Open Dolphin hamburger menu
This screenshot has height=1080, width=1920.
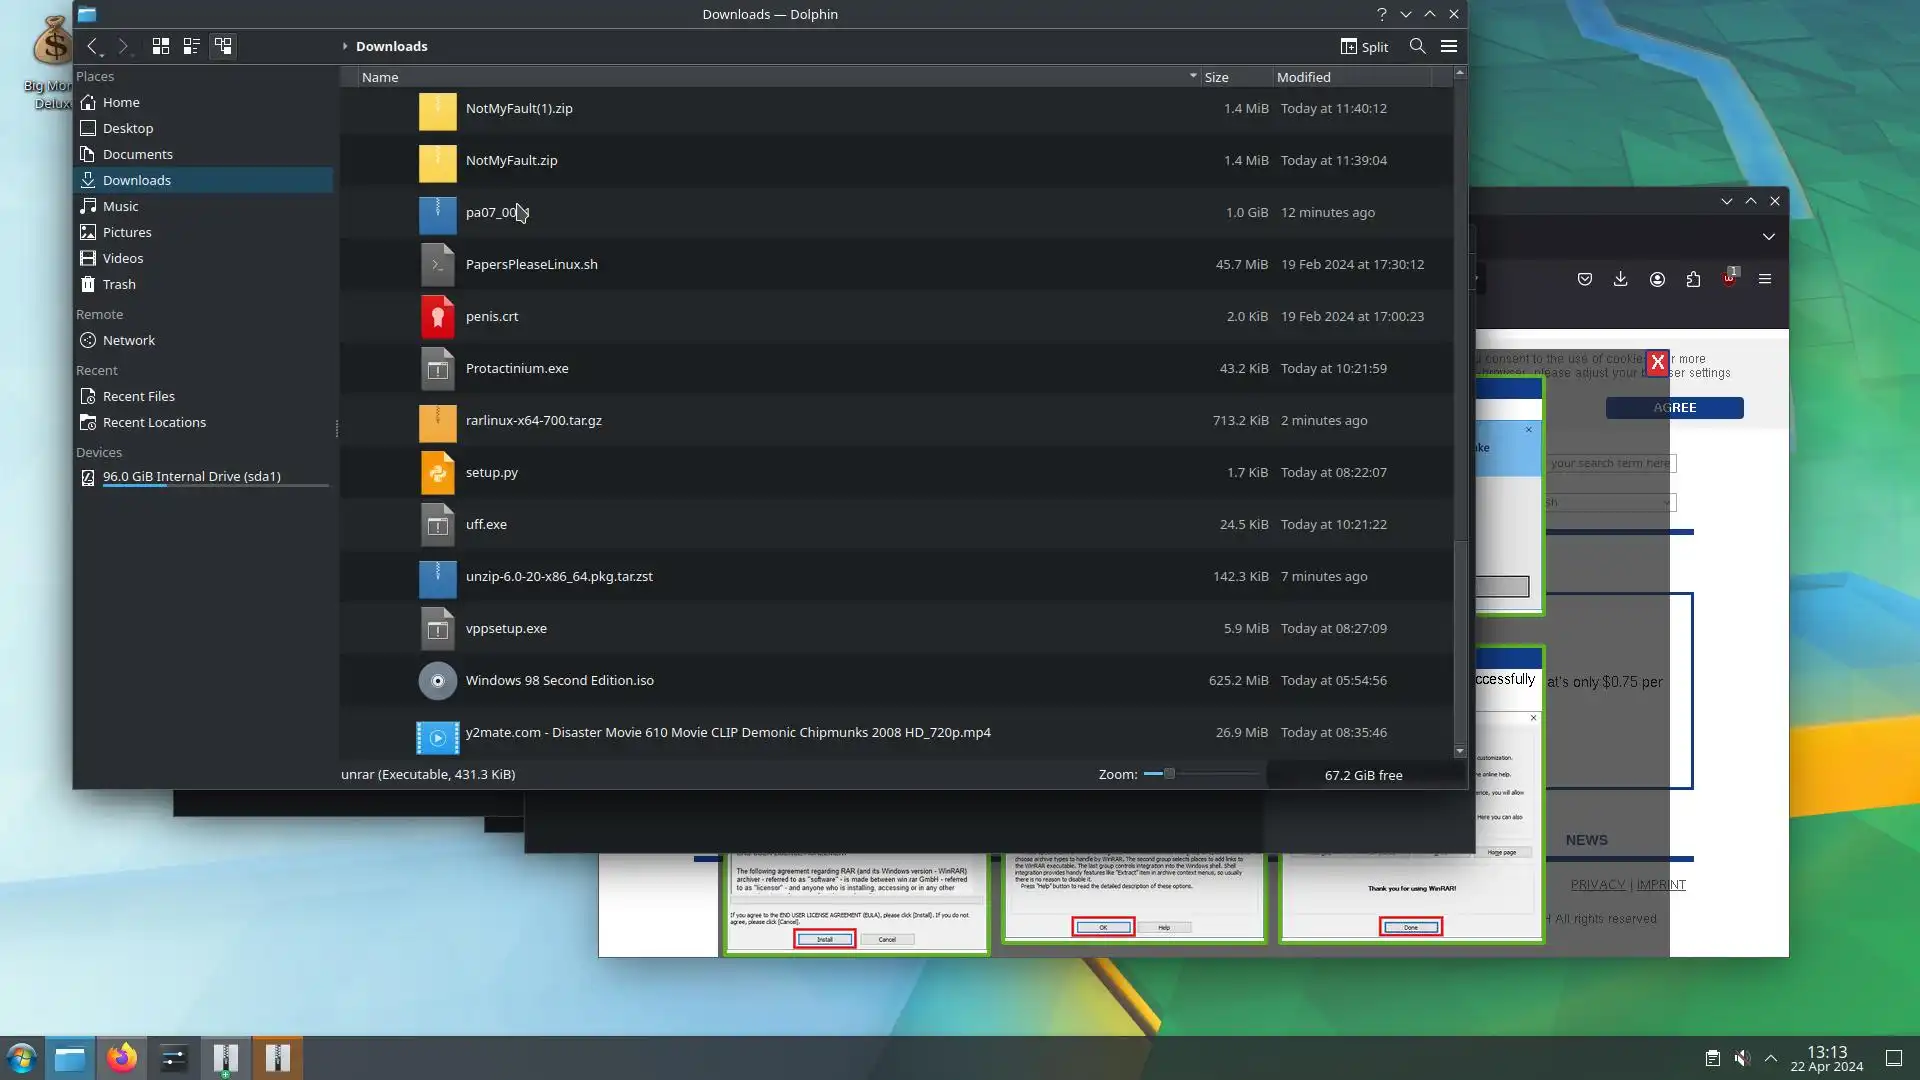click(x=1448, y=46)
